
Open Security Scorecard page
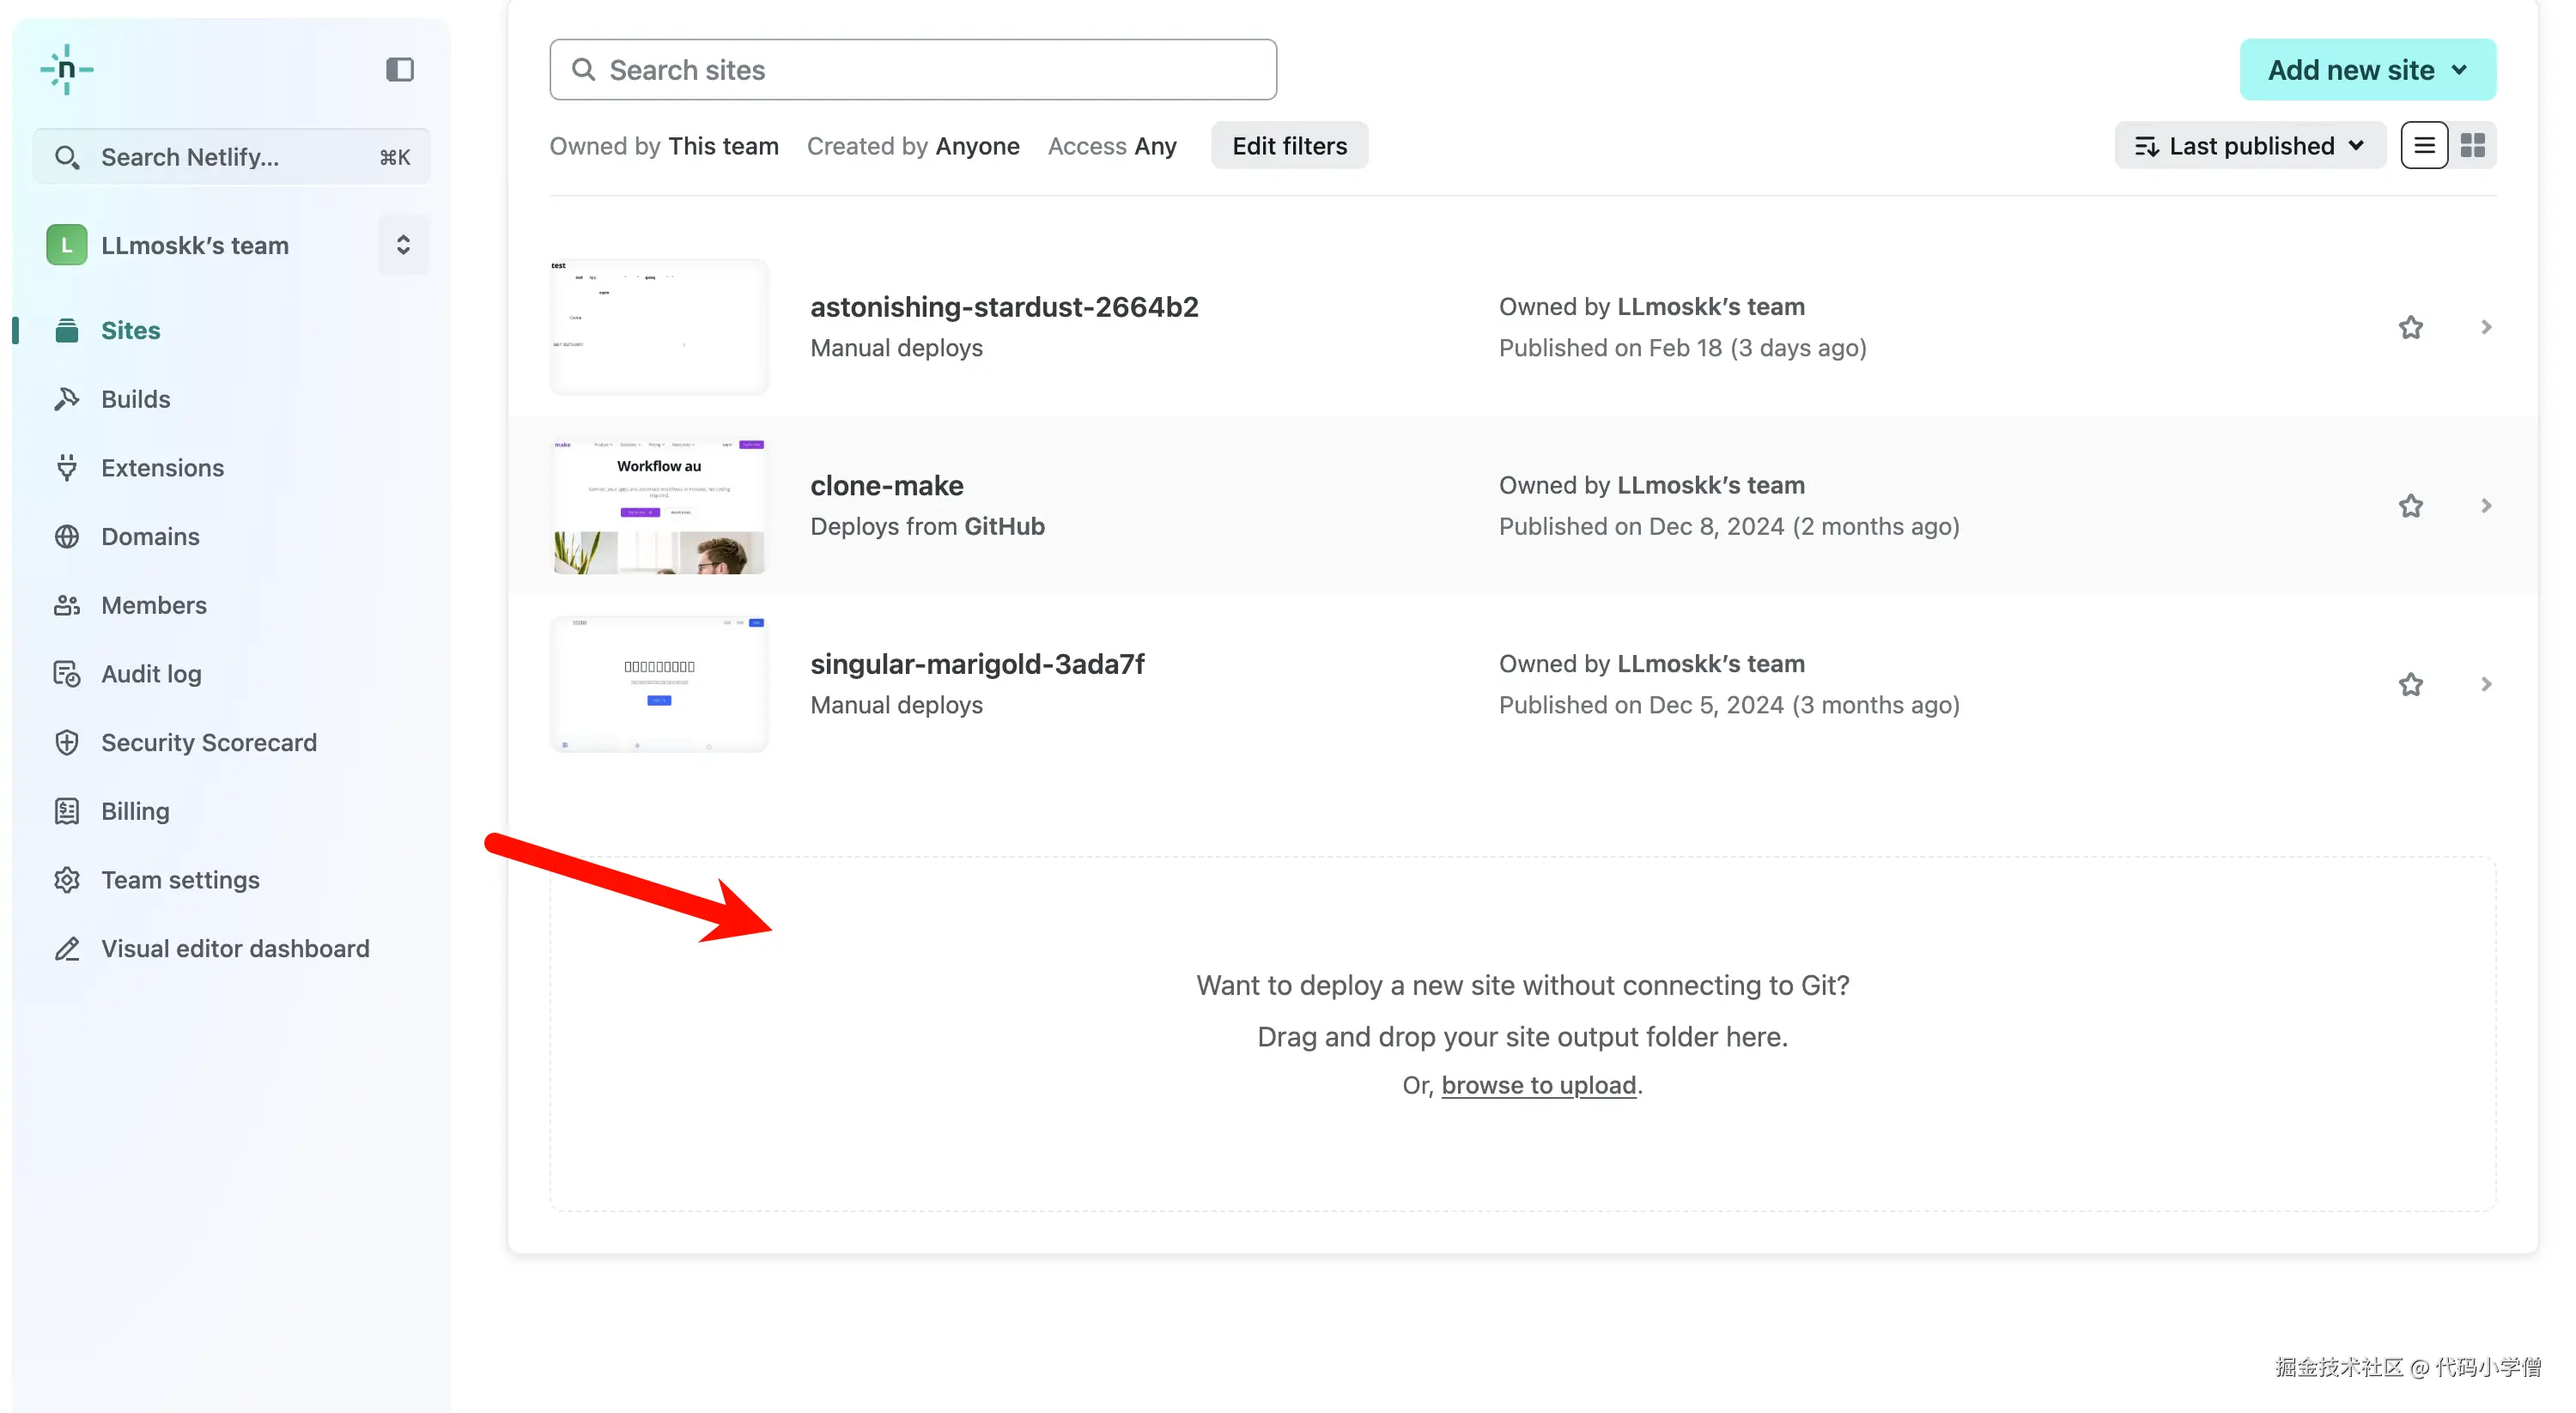coord(208,742)
